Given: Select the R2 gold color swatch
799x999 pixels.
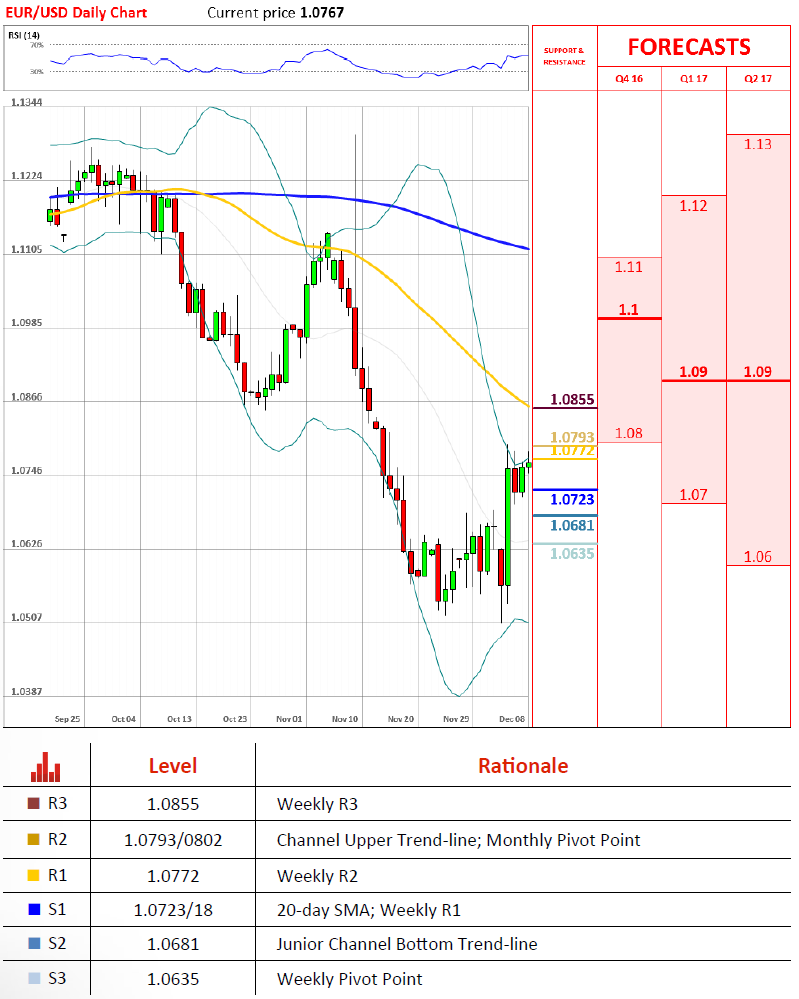Looking at the screenshot, I should [34, 839].
